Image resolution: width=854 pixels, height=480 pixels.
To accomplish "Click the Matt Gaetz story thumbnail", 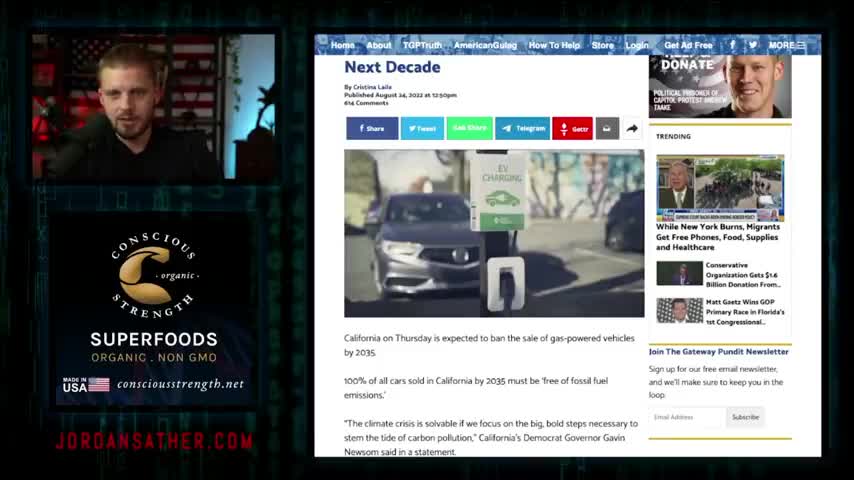I will 679,311.
